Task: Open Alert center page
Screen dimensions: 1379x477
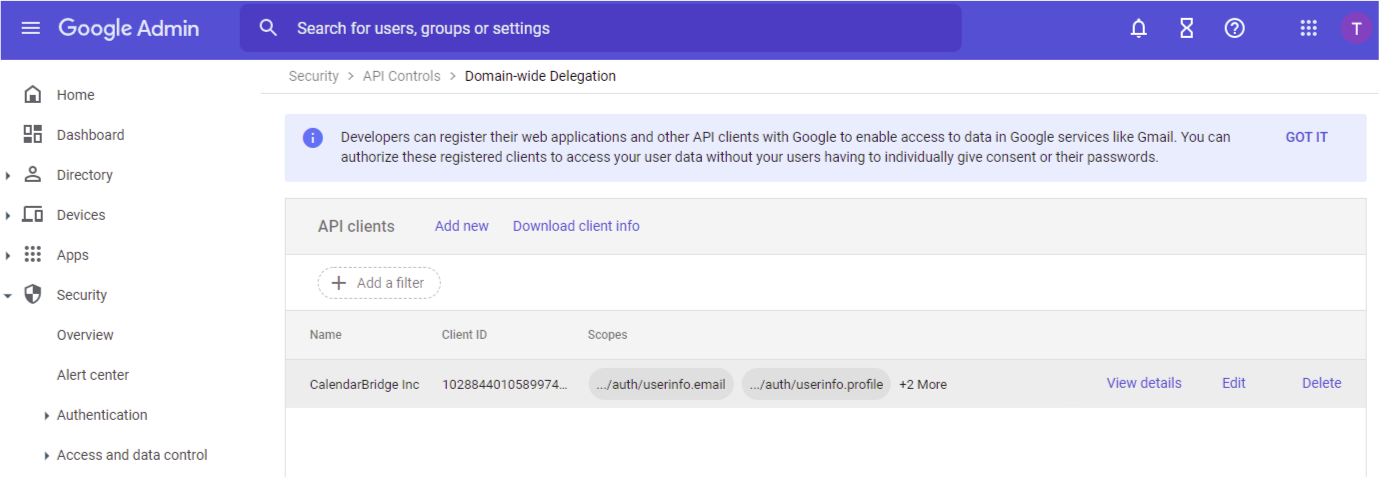Action: coord(93,375)
